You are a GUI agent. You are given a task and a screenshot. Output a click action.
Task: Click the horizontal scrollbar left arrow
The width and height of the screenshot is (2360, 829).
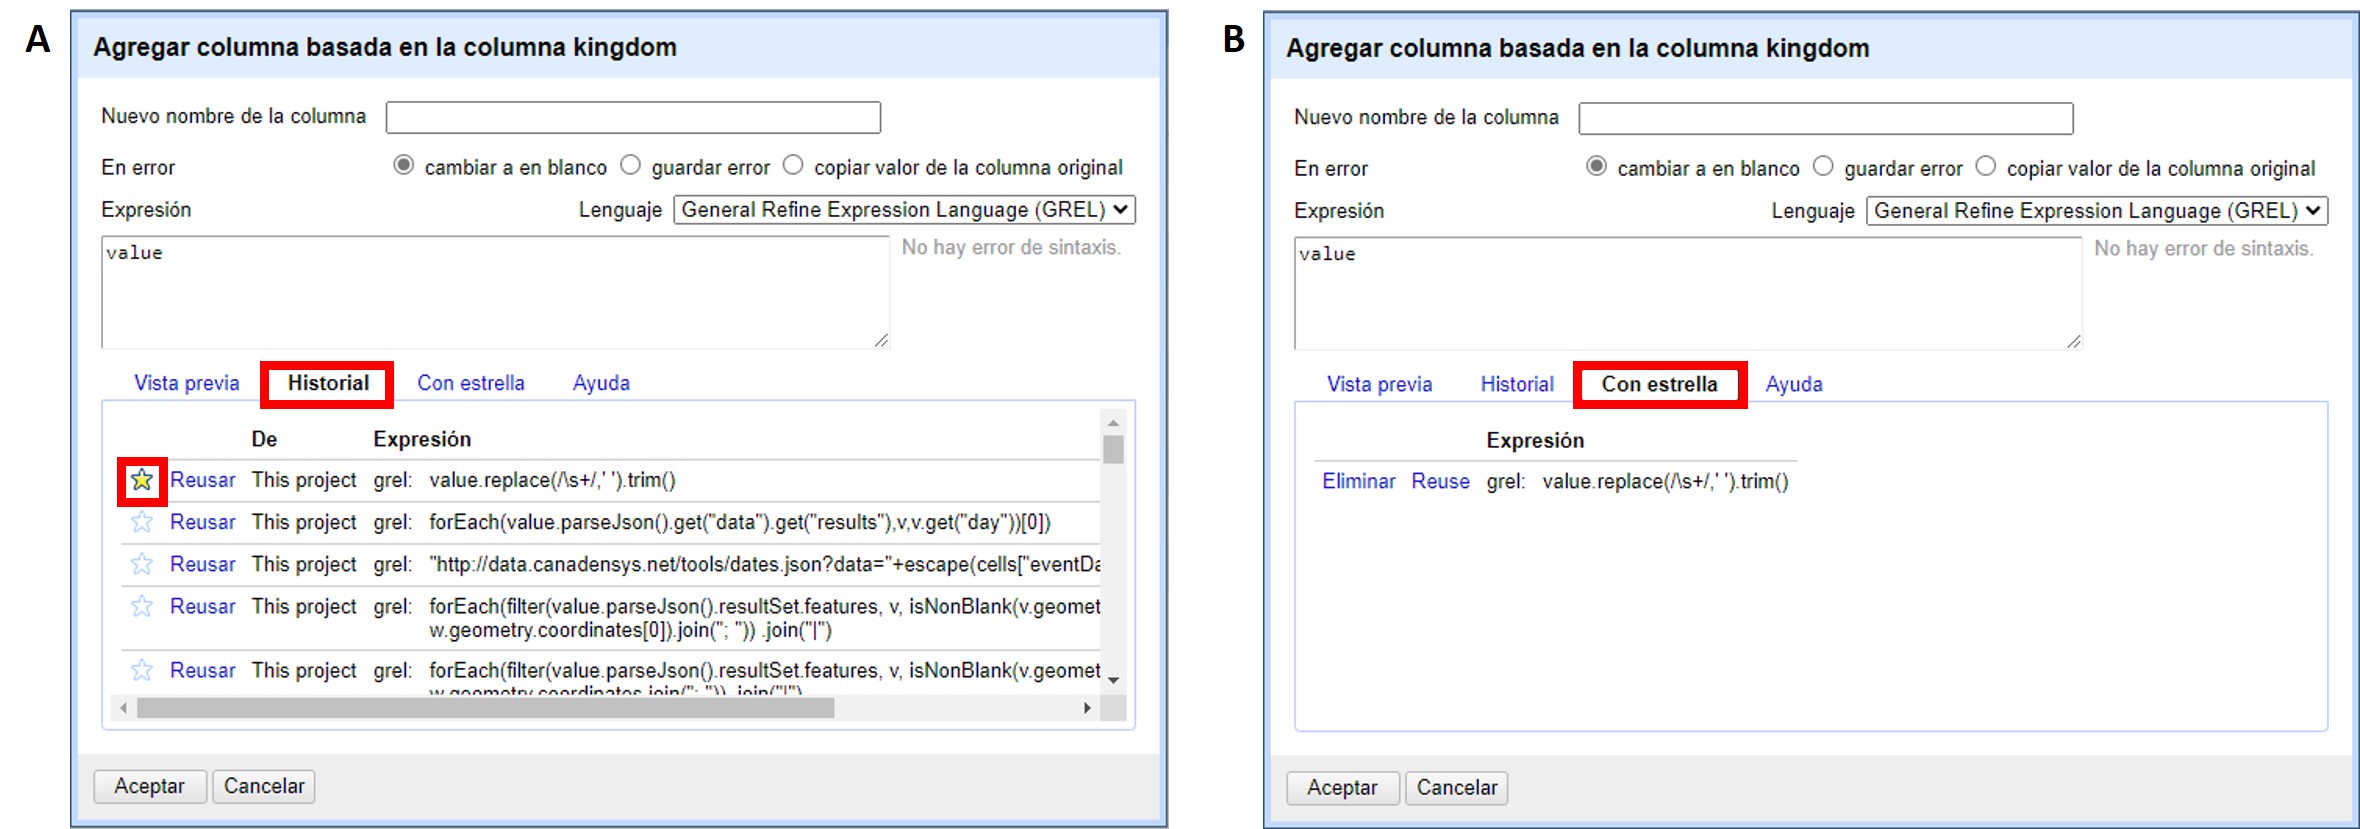click(123, 708)
